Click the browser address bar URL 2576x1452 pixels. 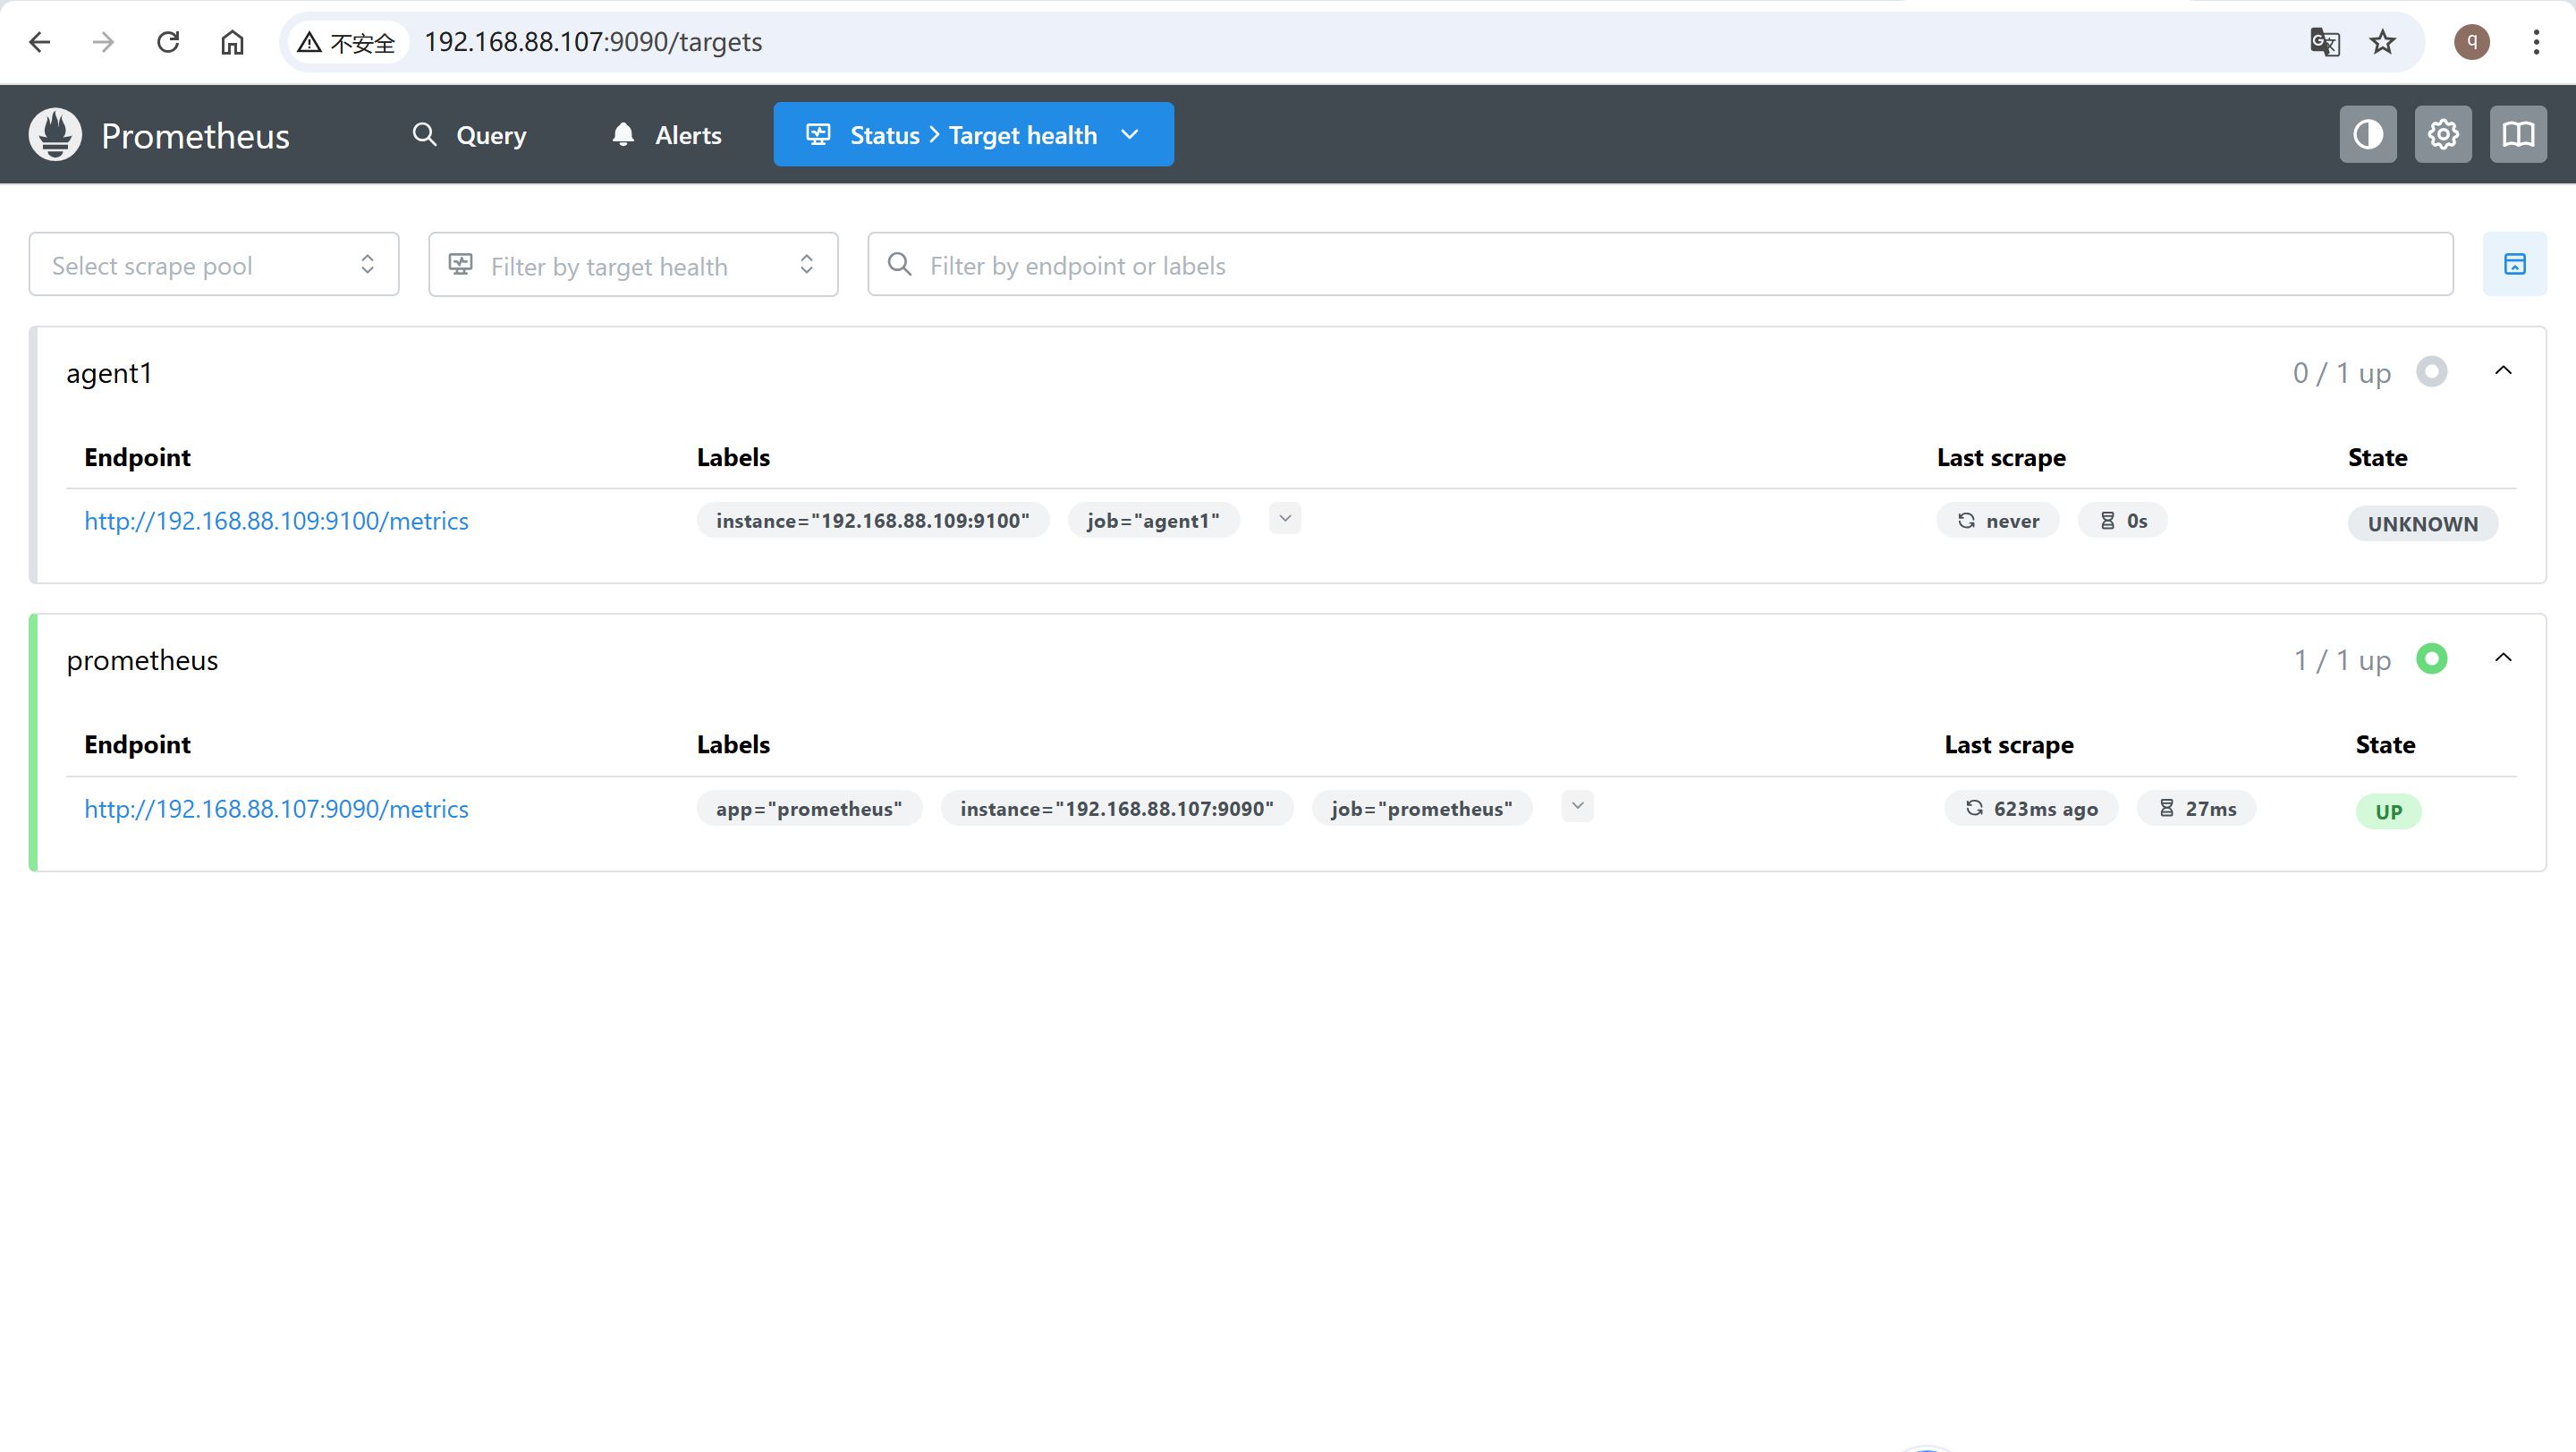(x=593, y=42)
